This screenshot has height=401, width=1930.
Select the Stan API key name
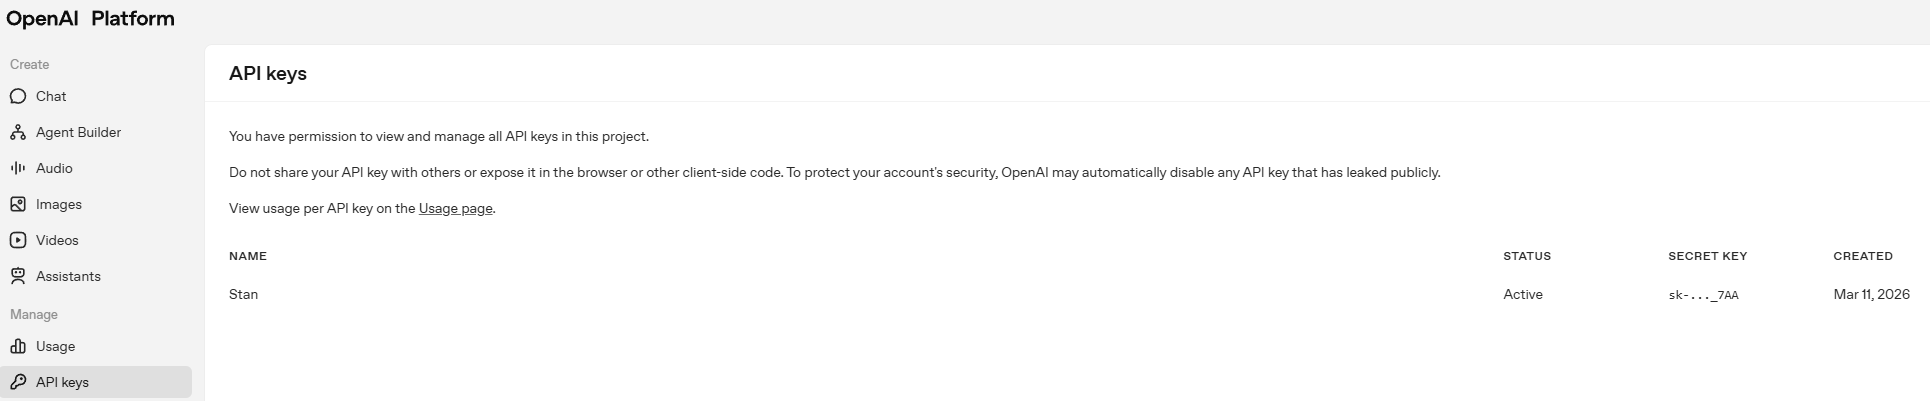click(243, 294)
